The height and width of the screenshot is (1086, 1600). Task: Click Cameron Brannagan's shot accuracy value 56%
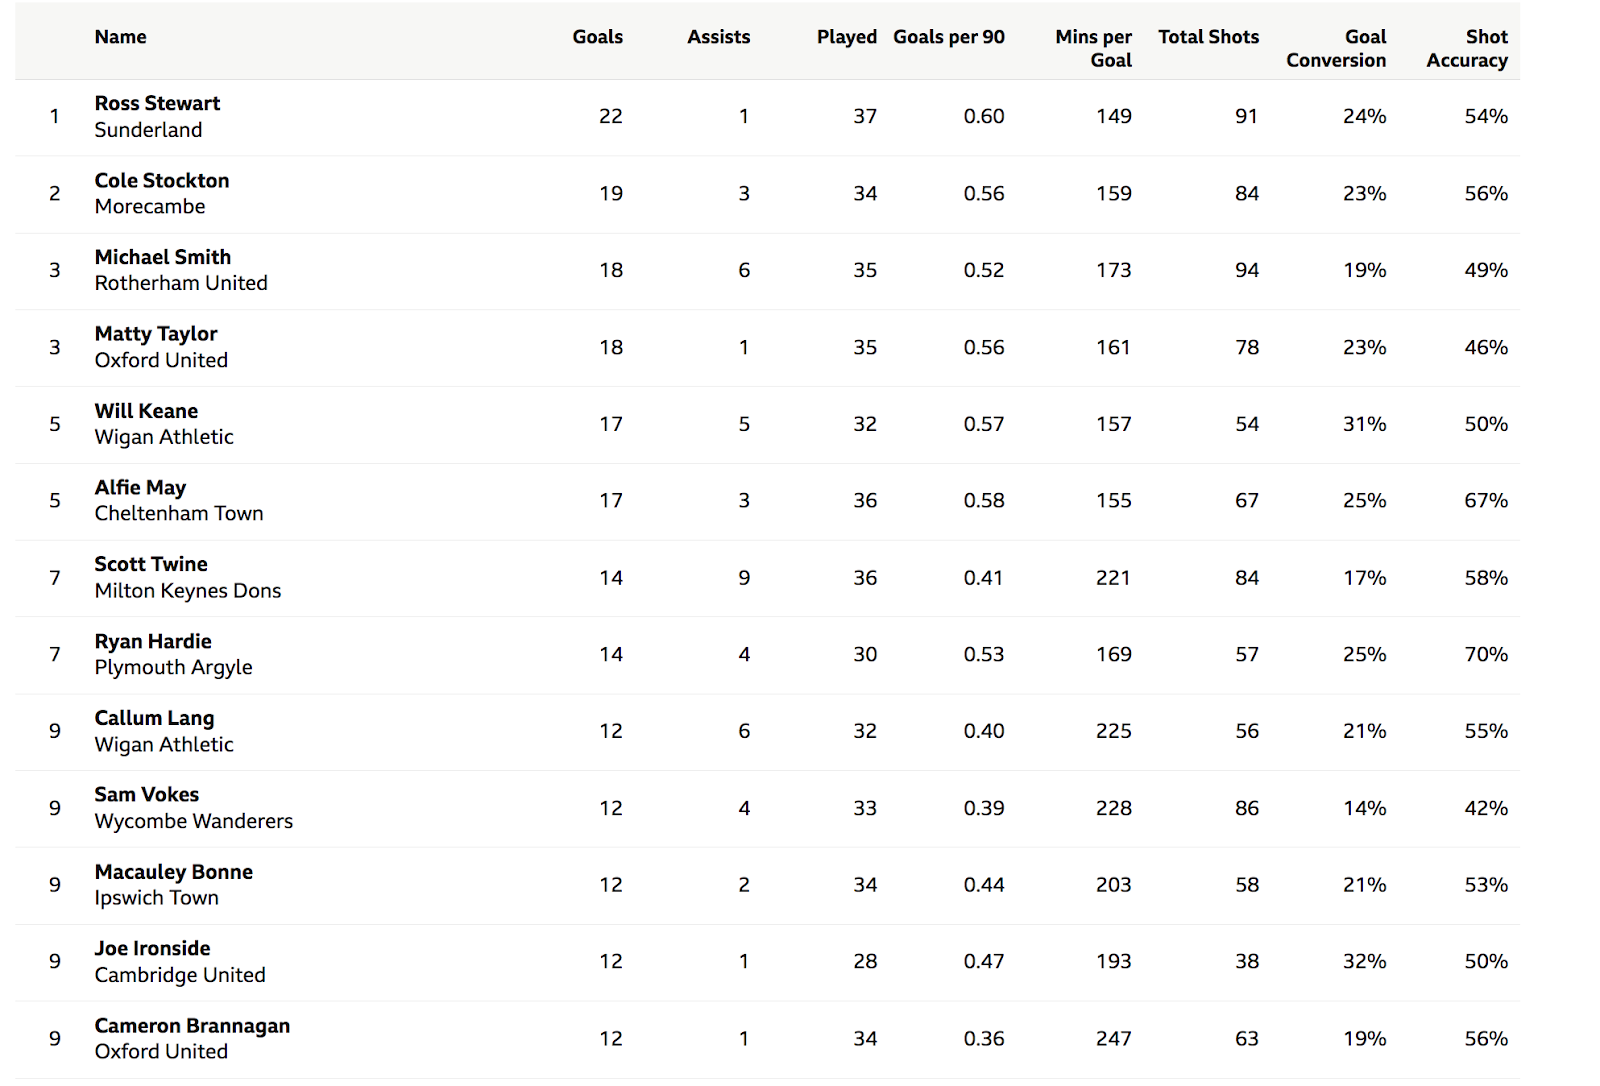pyautogui.click(x=1485, y=1039)
